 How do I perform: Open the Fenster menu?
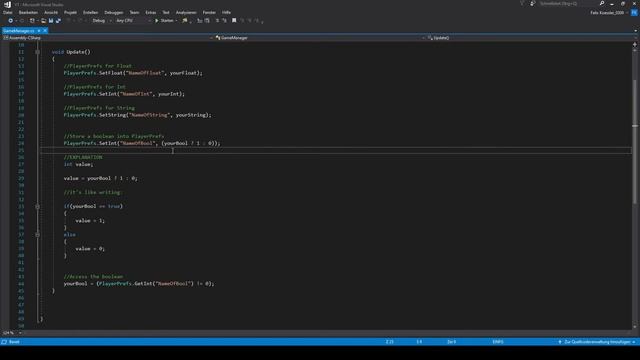click(x=209, y=13)
